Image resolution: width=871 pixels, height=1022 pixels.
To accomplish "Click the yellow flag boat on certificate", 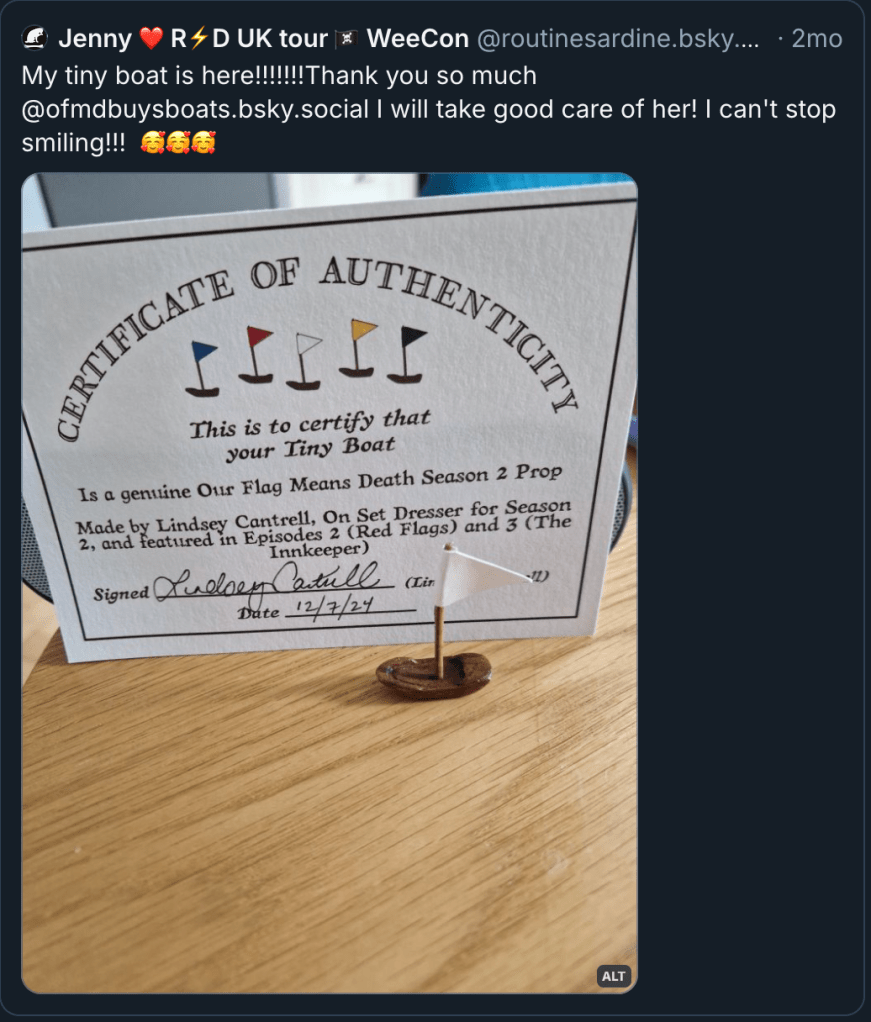I will (x=359, y=348).
